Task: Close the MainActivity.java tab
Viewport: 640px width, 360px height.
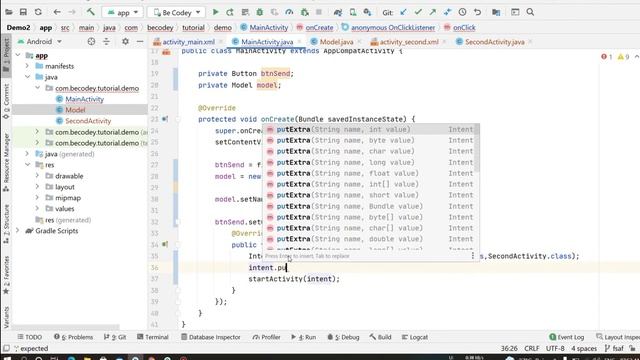Action: tap(299, 41)
